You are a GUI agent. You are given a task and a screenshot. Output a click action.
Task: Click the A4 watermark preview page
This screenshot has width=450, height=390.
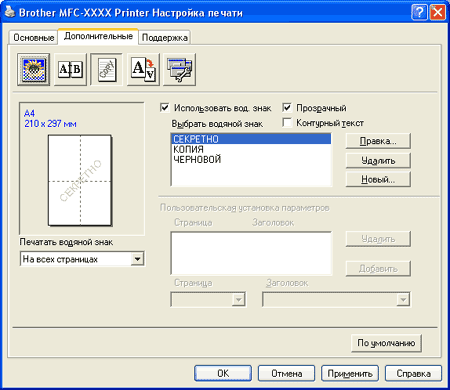pos(80,180)
